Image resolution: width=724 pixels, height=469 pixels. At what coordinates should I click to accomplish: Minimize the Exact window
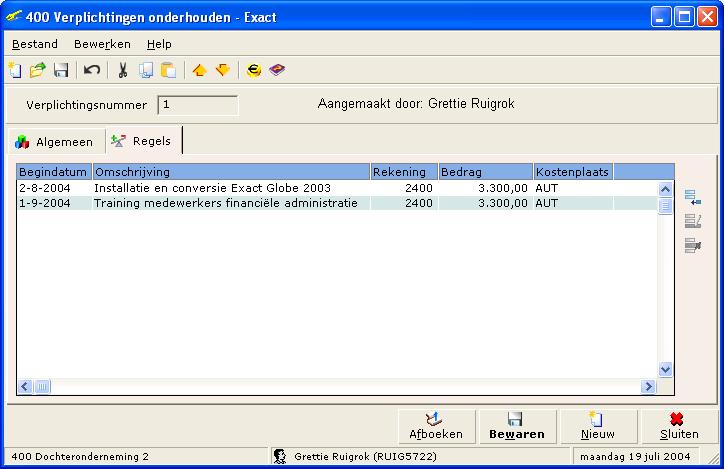click(x=661, y=17)
